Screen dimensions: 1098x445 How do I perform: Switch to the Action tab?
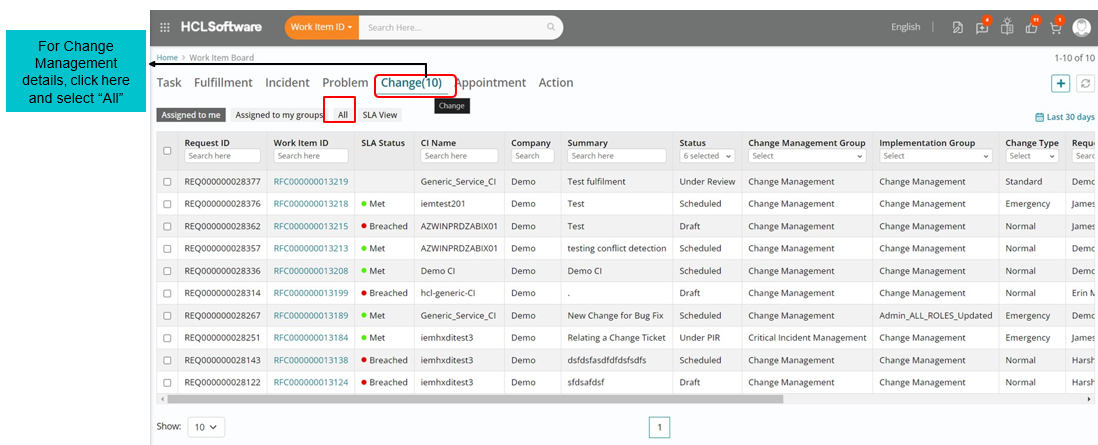(556, 83)
